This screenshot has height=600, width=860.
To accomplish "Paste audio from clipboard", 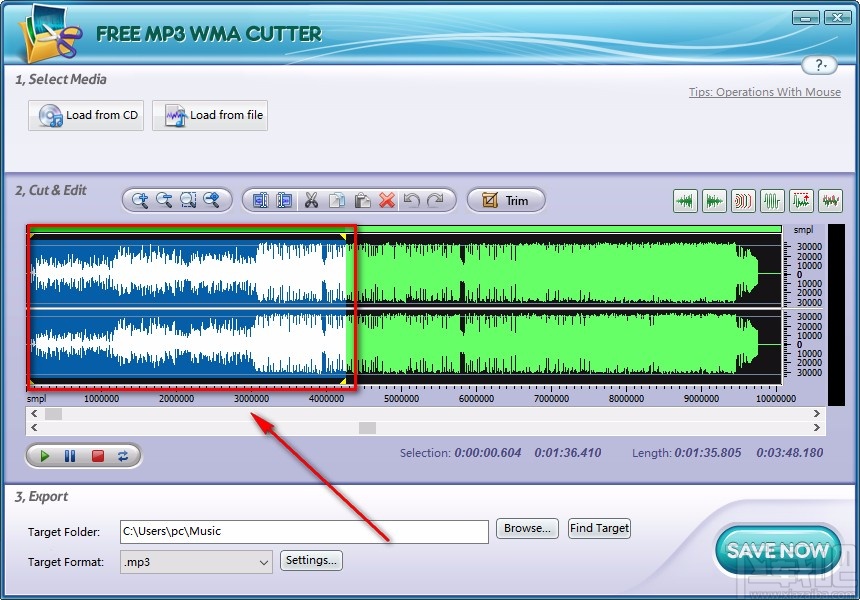I will 361,200.
